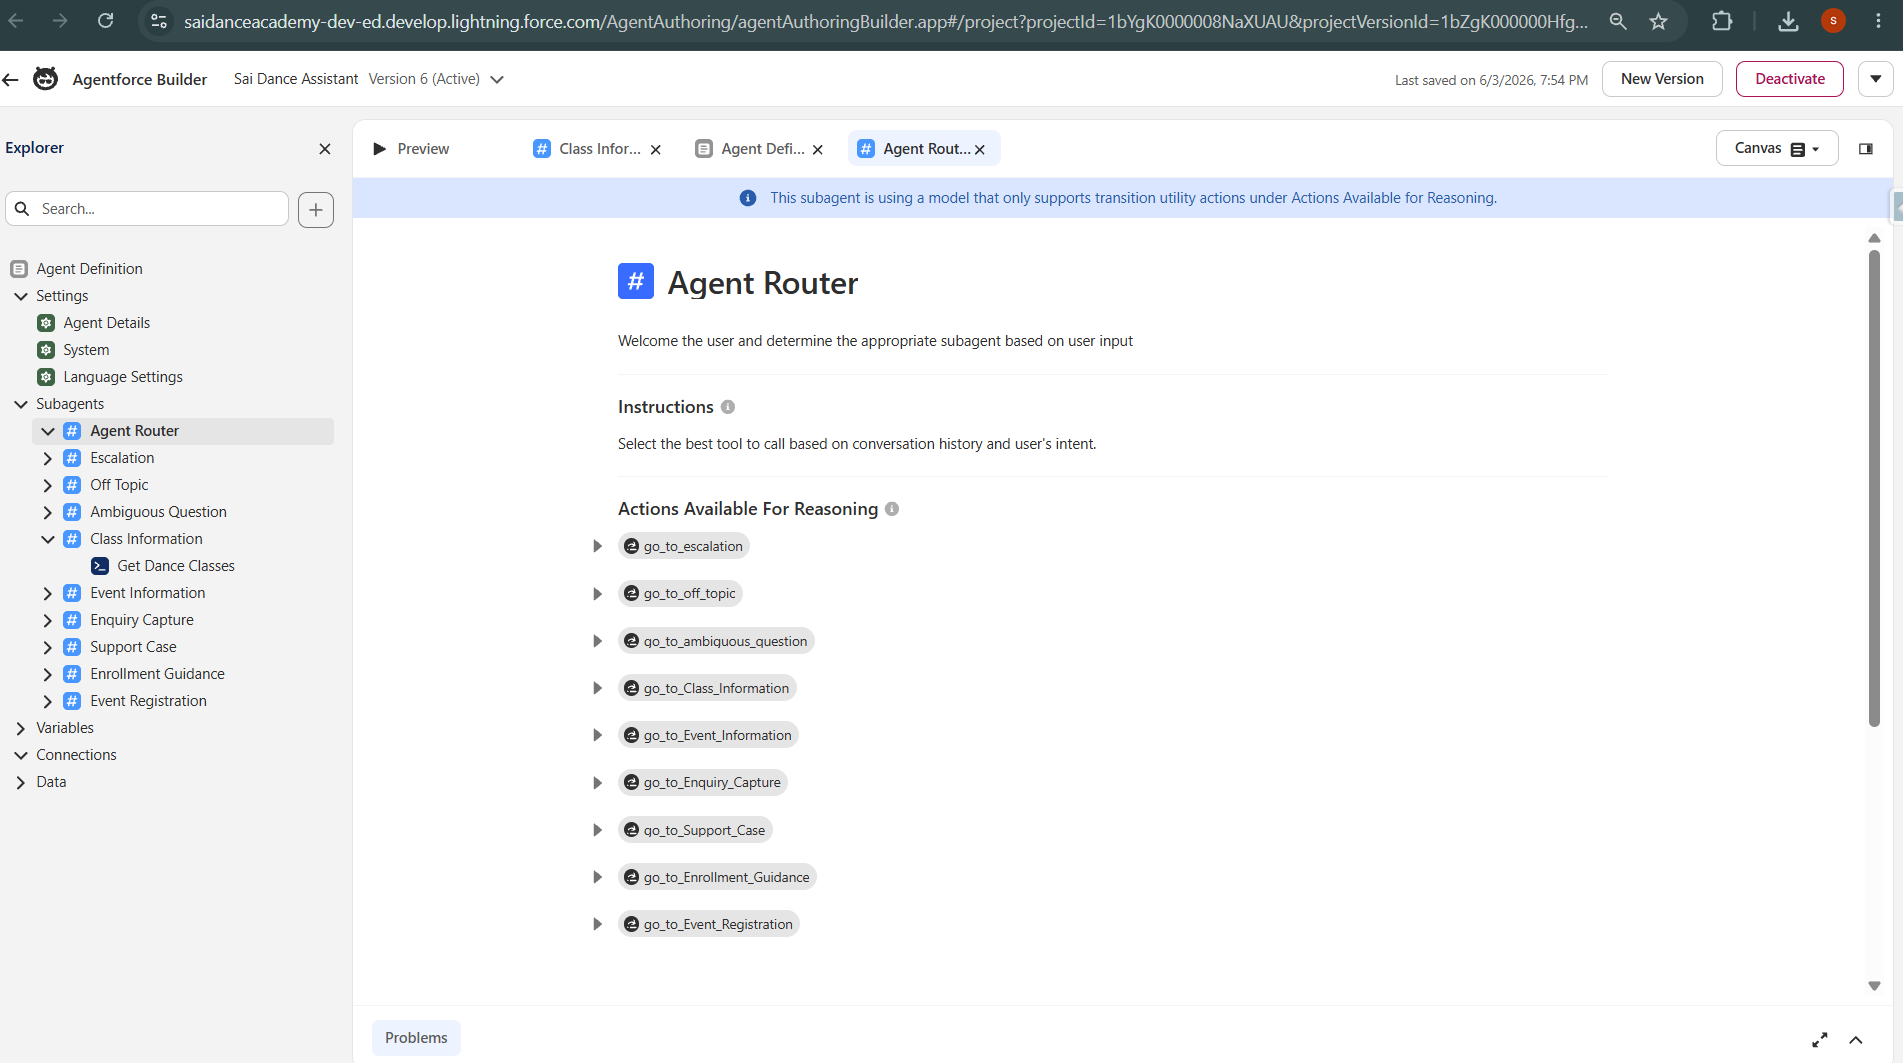This screenshot has height=1063, width=1903.
Task: Close the Explorer panel with the X
Action: click(x=325, y=149)
